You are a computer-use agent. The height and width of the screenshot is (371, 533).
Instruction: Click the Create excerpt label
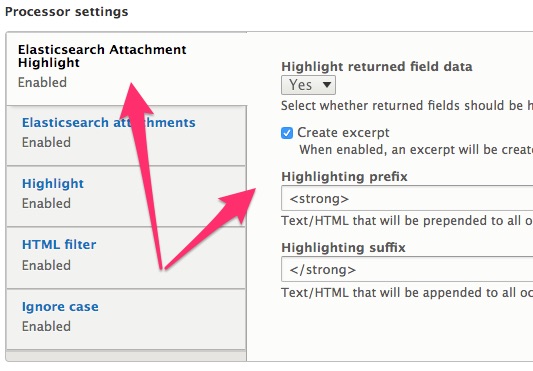click(x=343, y=133)
